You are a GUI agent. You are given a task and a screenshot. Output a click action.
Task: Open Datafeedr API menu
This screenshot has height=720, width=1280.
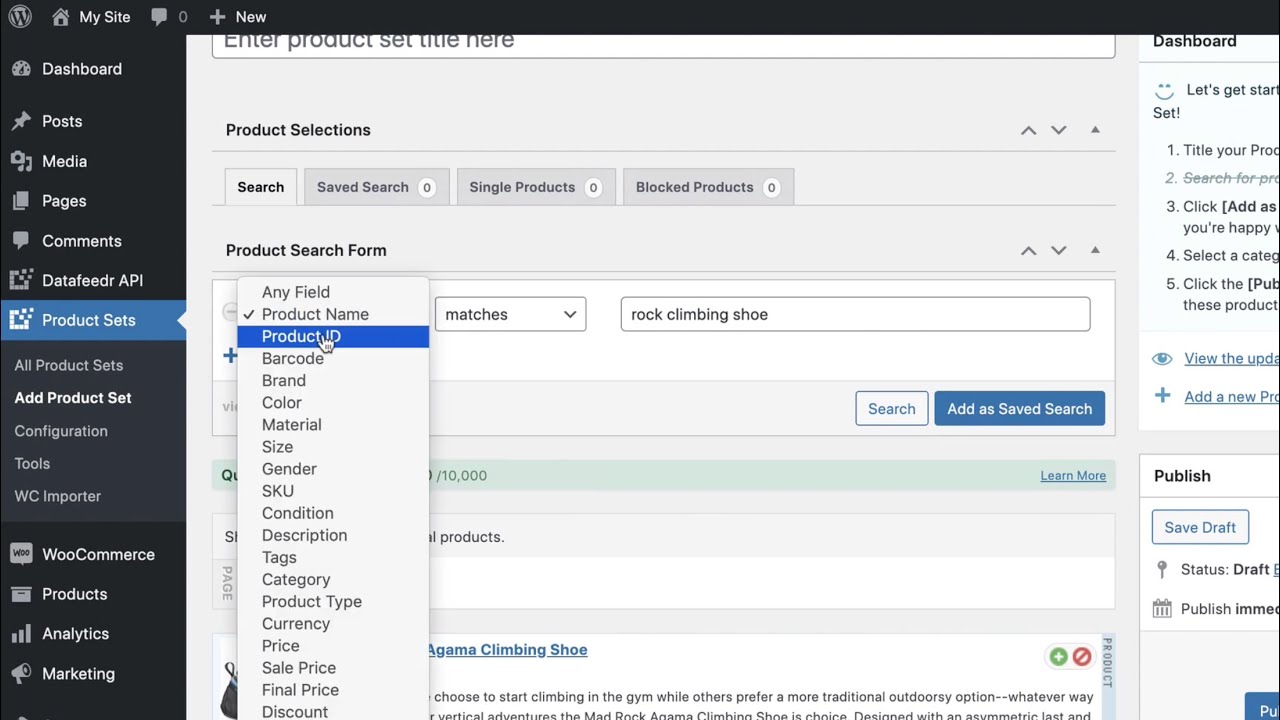coord(93,281)
